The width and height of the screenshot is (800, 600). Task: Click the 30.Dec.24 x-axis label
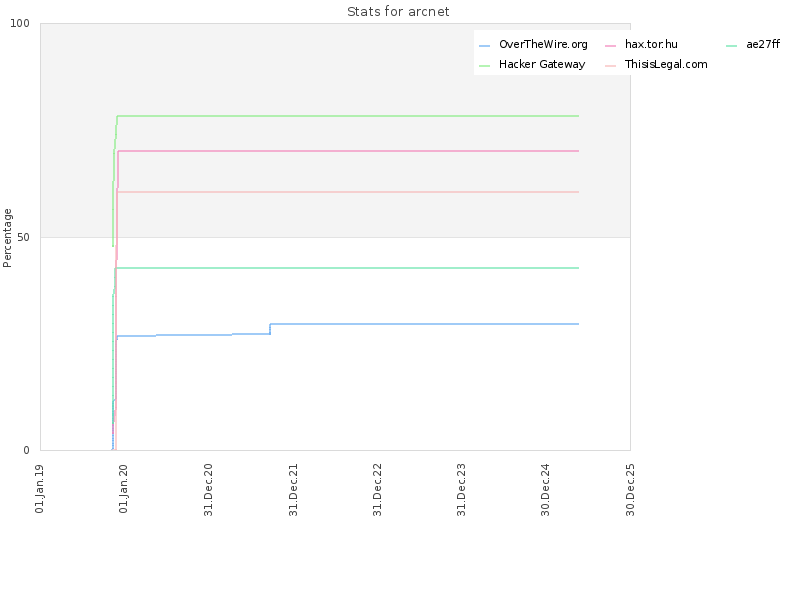(x=545, y=490)
